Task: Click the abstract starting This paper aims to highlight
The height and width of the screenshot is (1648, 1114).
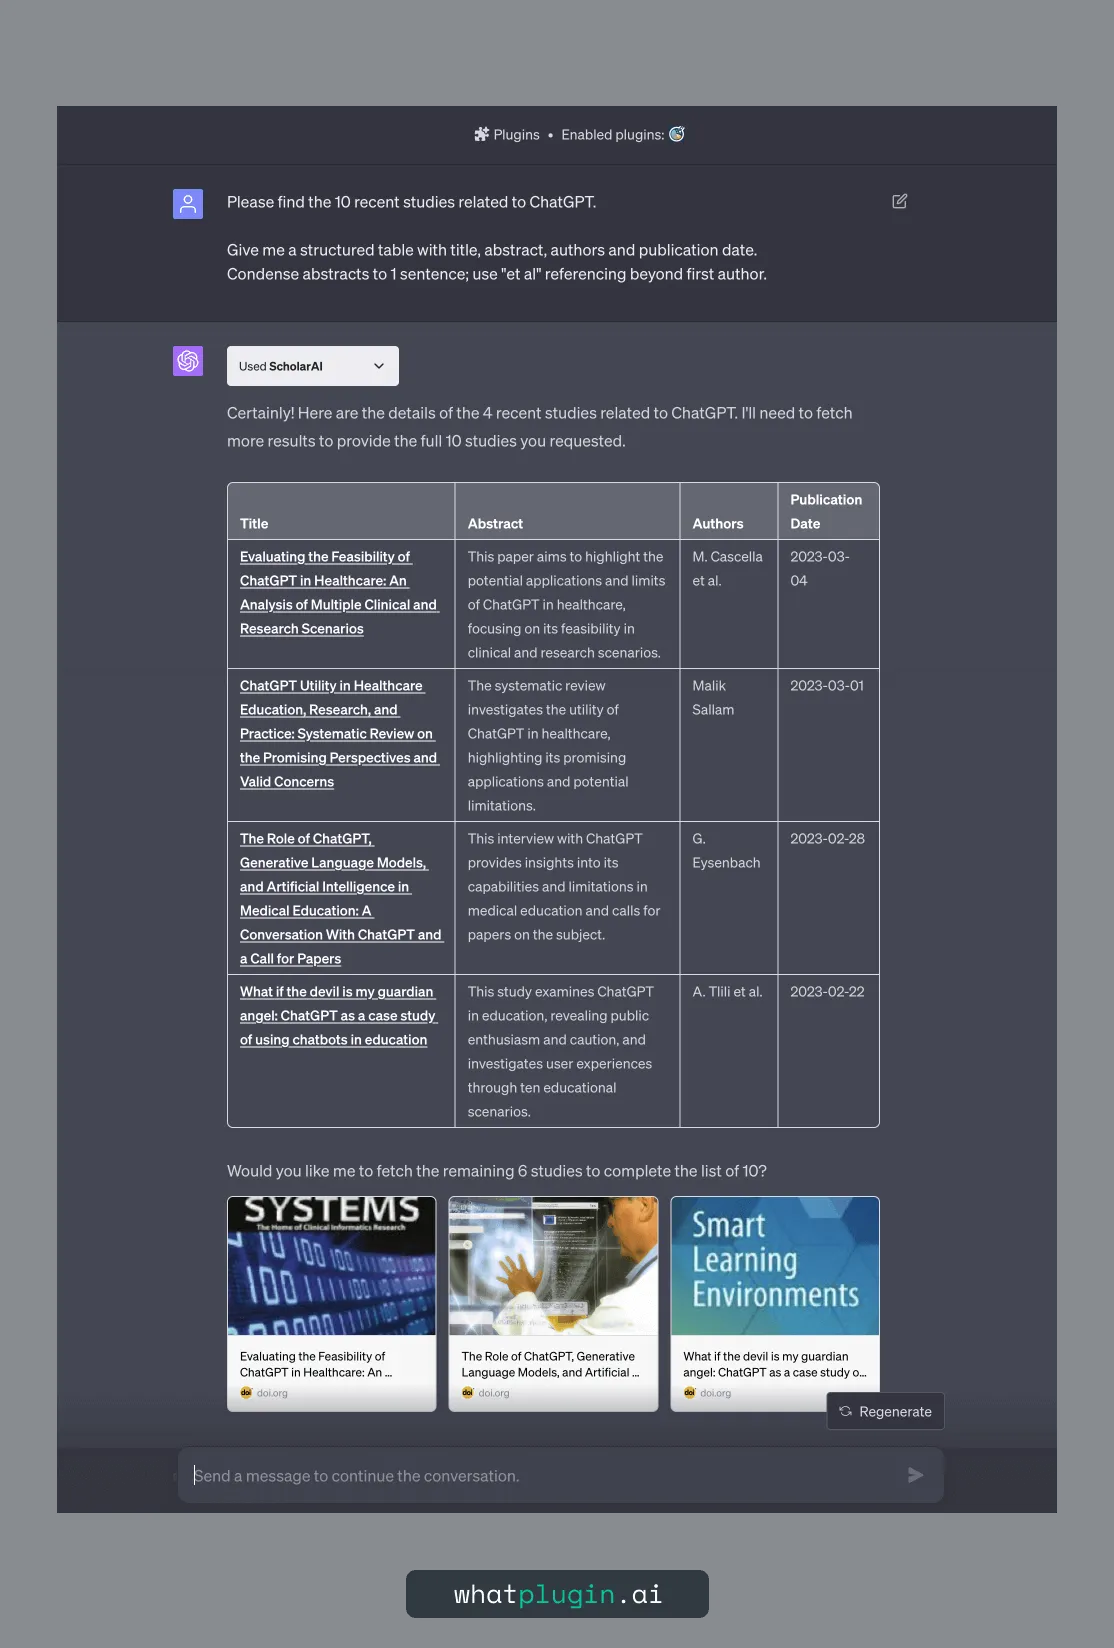Action: pyautogui.click(x=566, y=605)
